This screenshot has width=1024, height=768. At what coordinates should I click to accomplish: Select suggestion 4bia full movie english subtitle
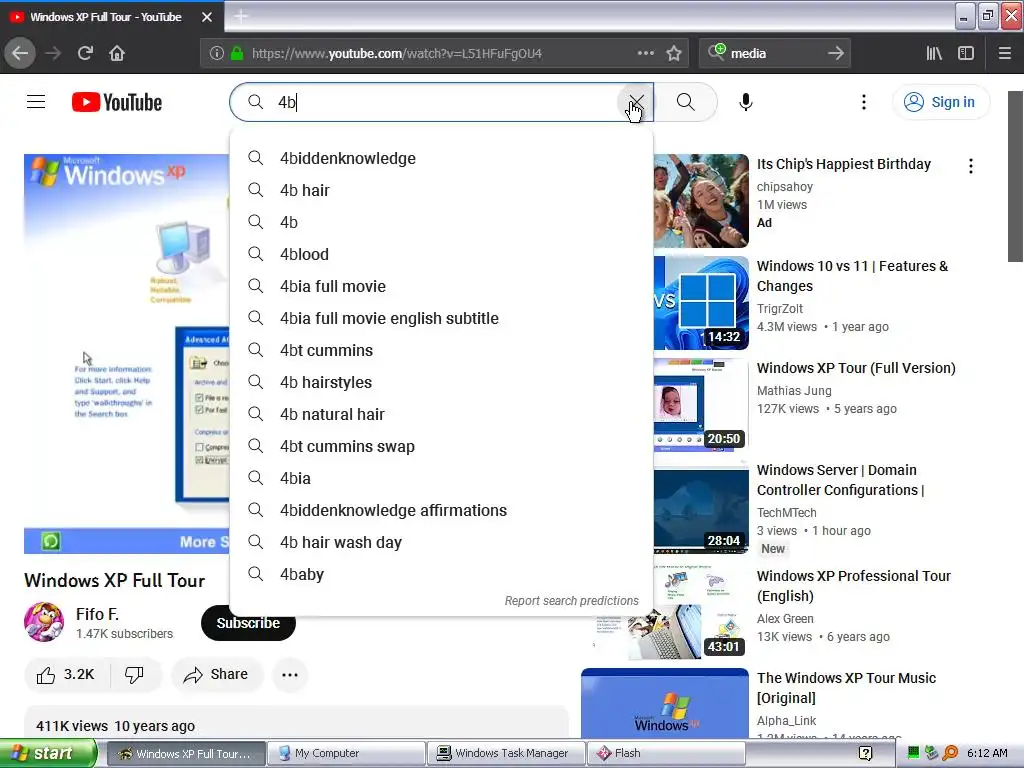point(441,318)
